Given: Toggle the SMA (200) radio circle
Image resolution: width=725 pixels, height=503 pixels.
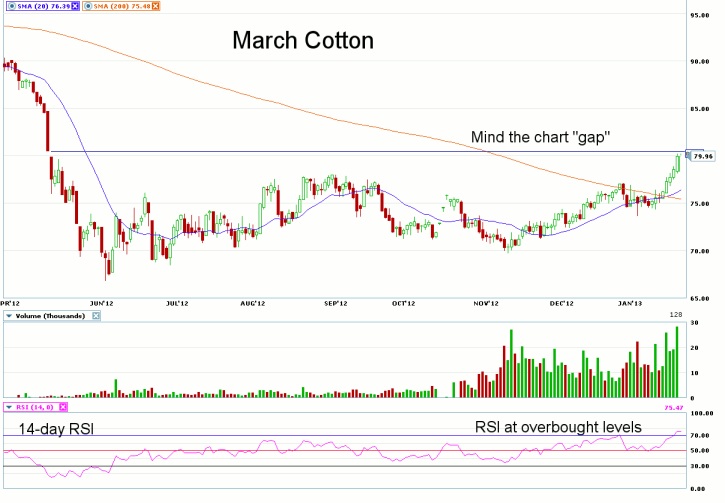Looking at the screenshot, I should [88, 6].
